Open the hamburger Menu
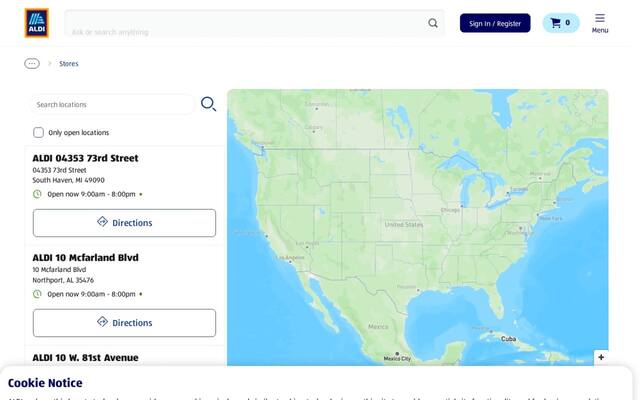Screen dimensions: 640x400 600,23
